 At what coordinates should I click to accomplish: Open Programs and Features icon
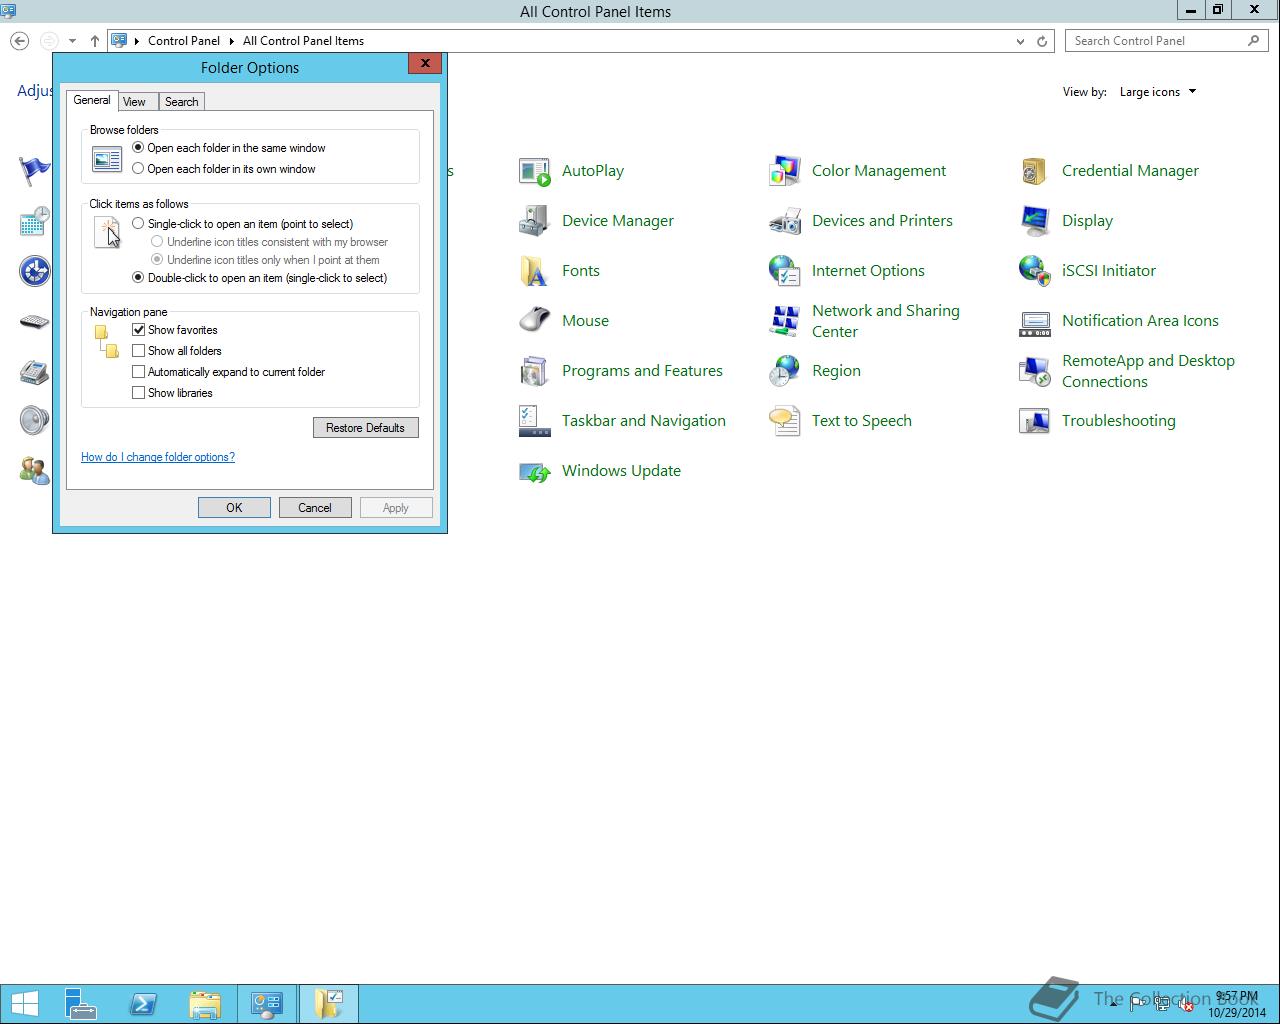(535, 371)
